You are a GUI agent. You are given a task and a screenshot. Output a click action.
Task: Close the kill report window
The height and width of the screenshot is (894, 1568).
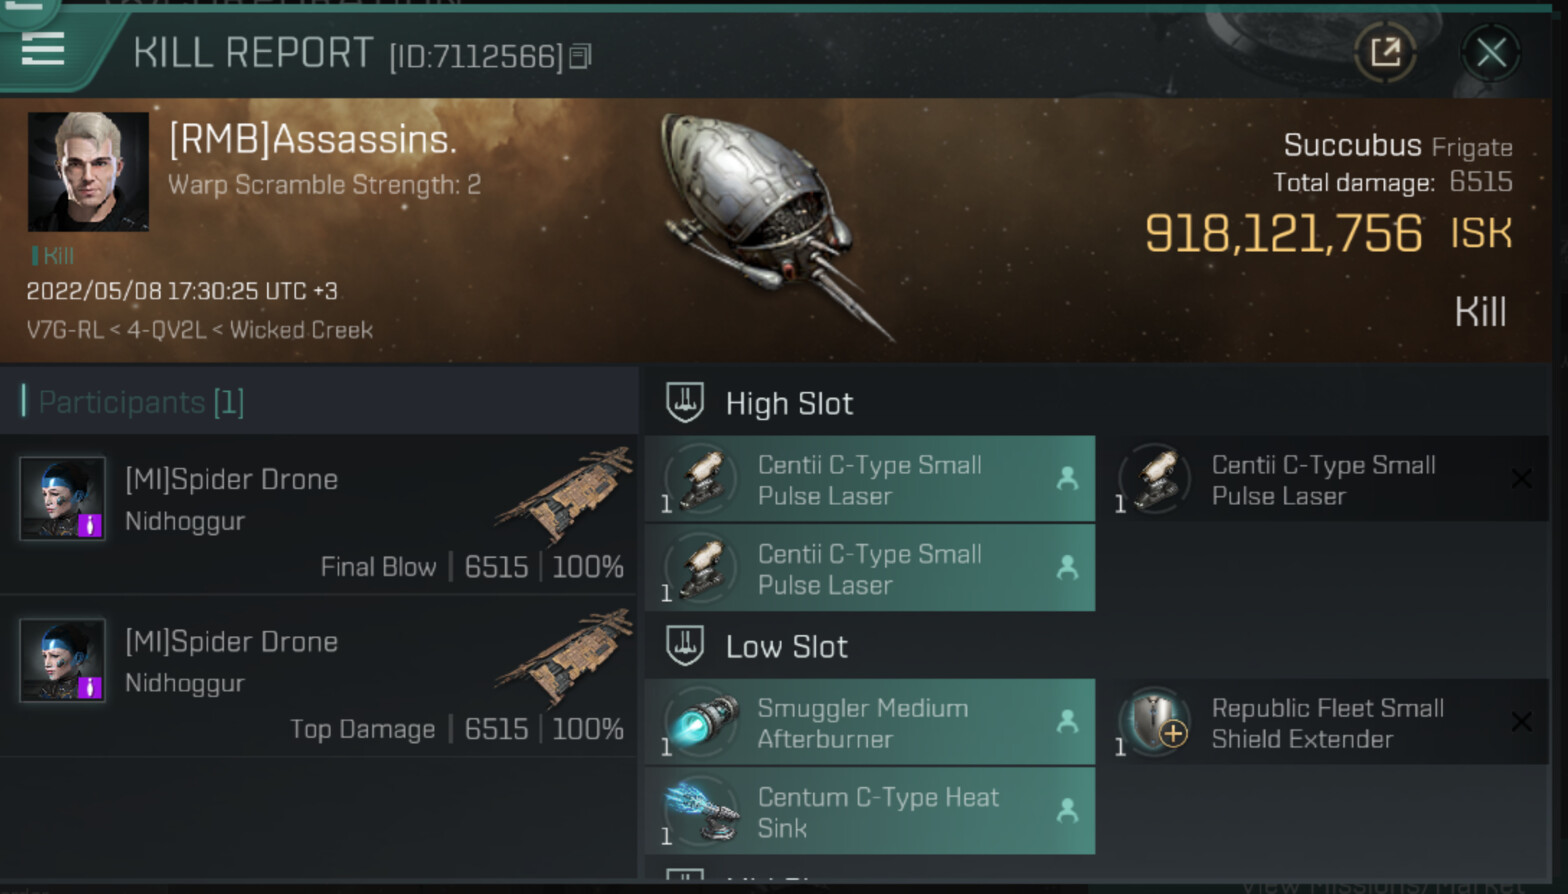[x=1490, y=52]
